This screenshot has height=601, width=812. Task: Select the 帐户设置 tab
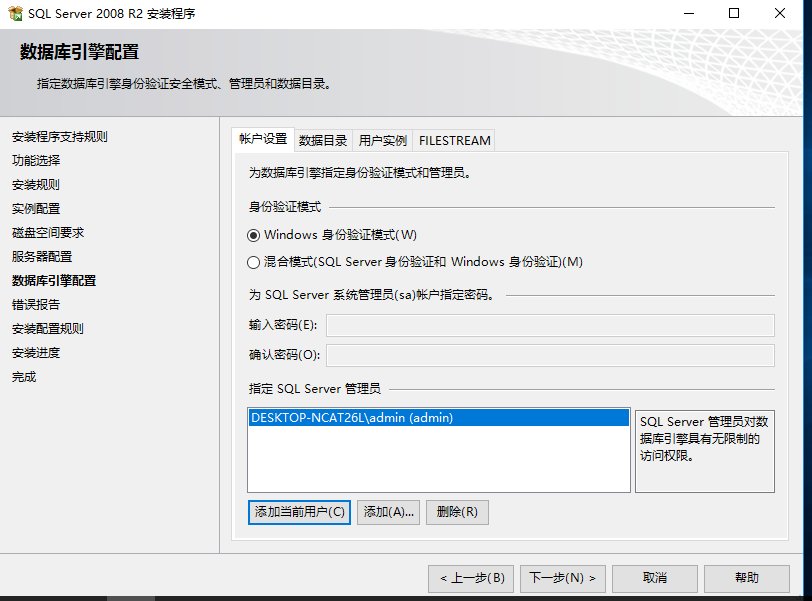[x=263, y=139]
